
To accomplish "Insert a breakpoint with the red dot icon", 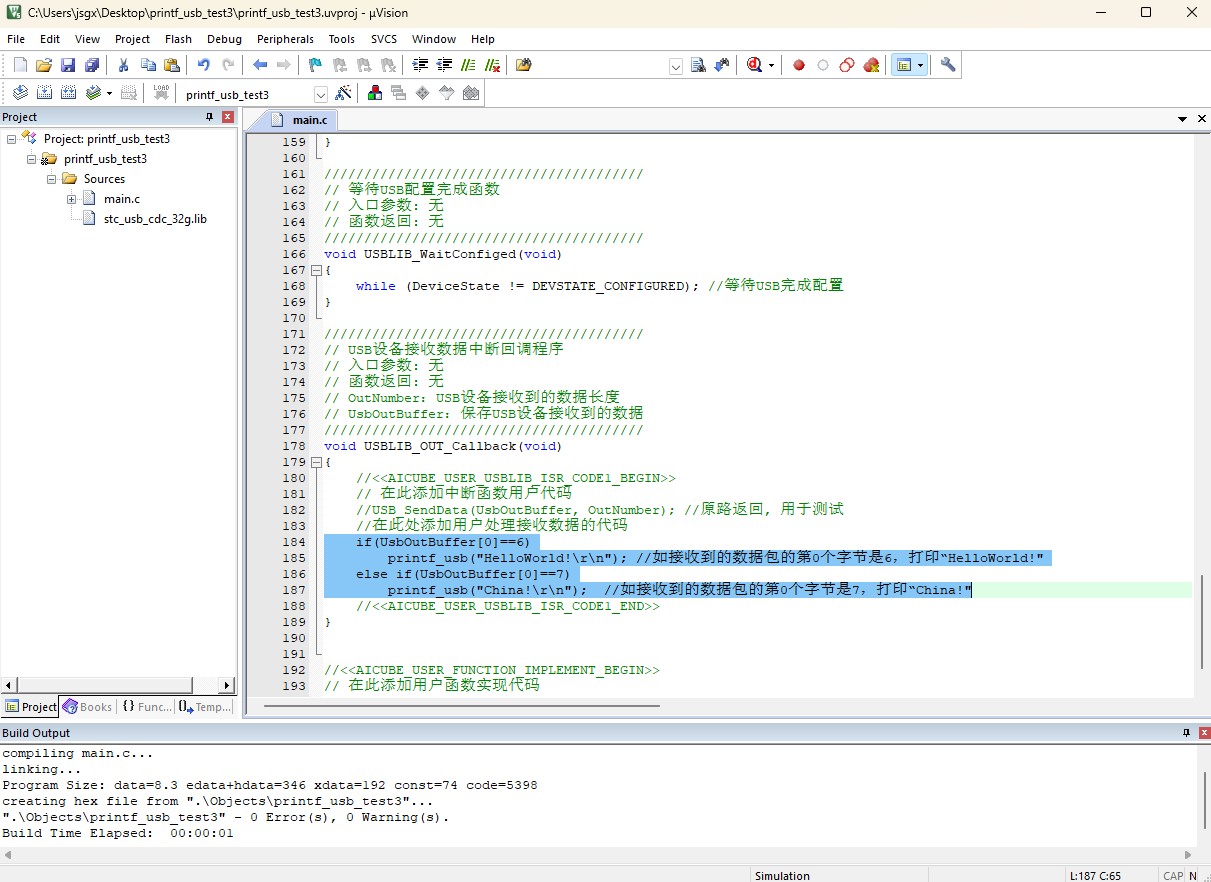I will 799,65.
